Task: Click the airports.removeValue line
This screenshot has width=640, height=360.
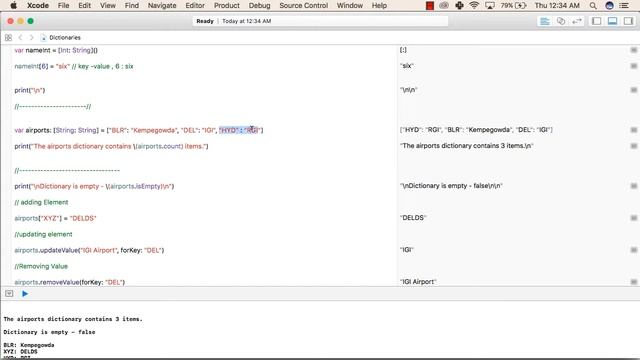Action: click(x=70, y=282)
